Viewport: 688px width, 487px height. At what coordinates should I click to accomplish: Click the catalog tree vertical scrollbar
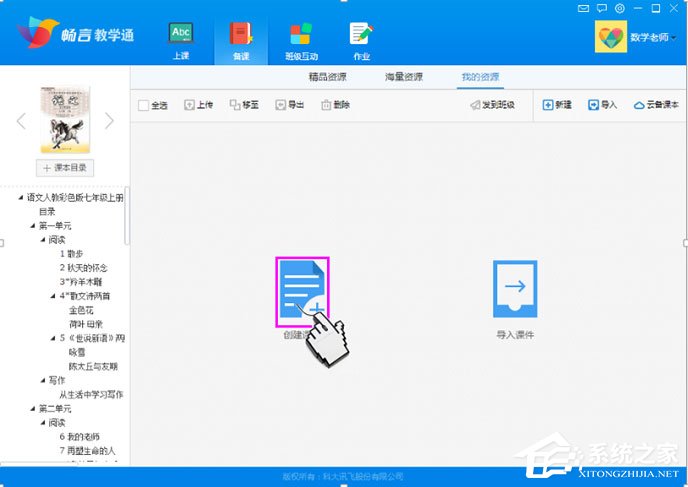127,216
